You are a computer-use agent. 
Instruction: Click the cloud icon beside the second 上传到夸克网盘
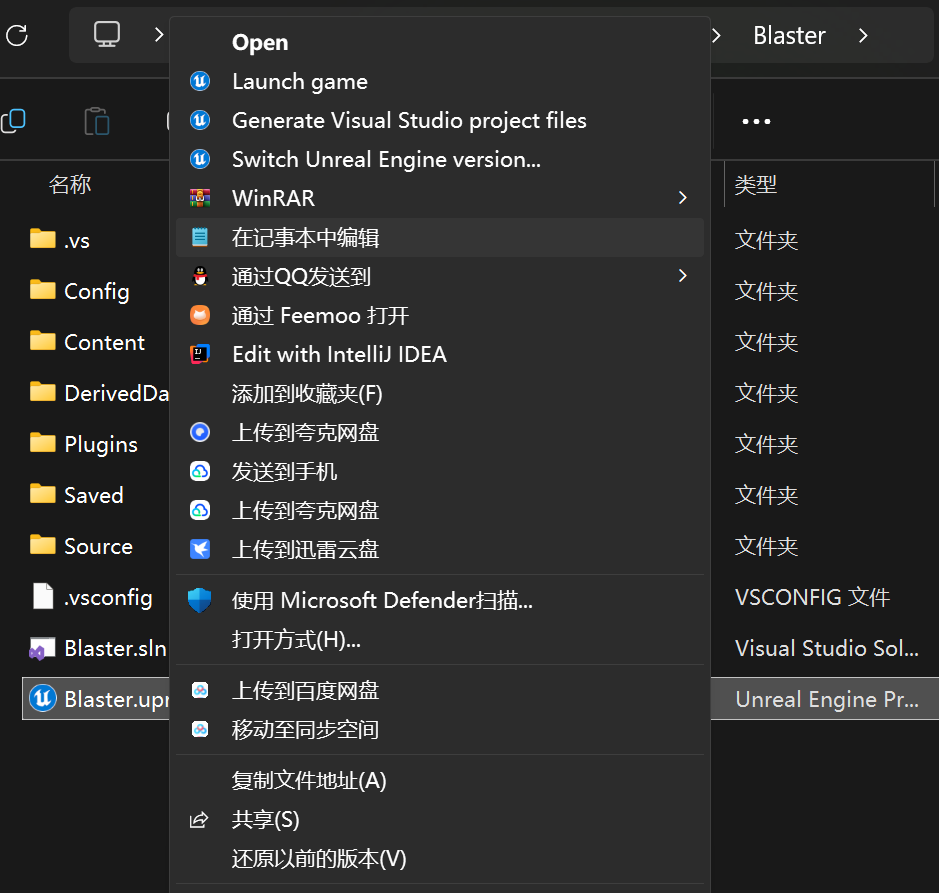[x=200, y=510]
